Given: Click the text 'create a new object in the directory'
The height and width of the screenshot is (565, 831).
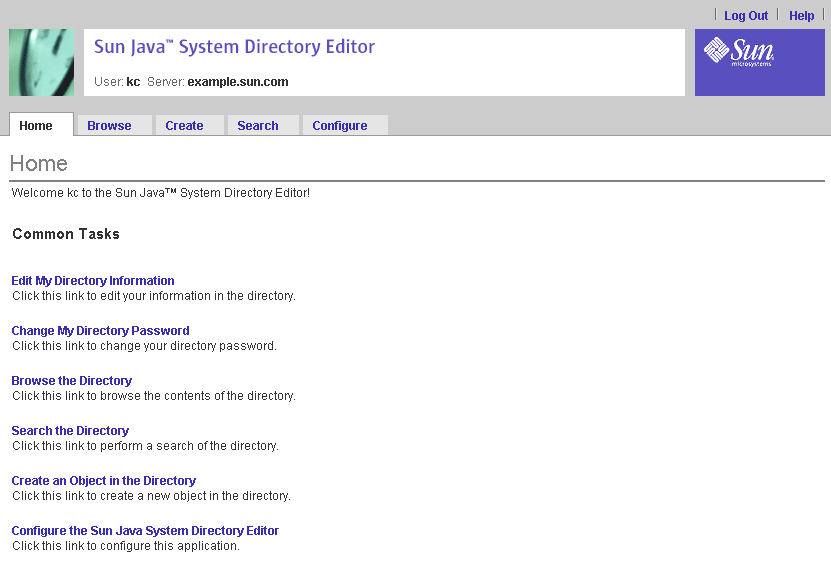Looking at the screenshot, I should click(x=195, y=496).
